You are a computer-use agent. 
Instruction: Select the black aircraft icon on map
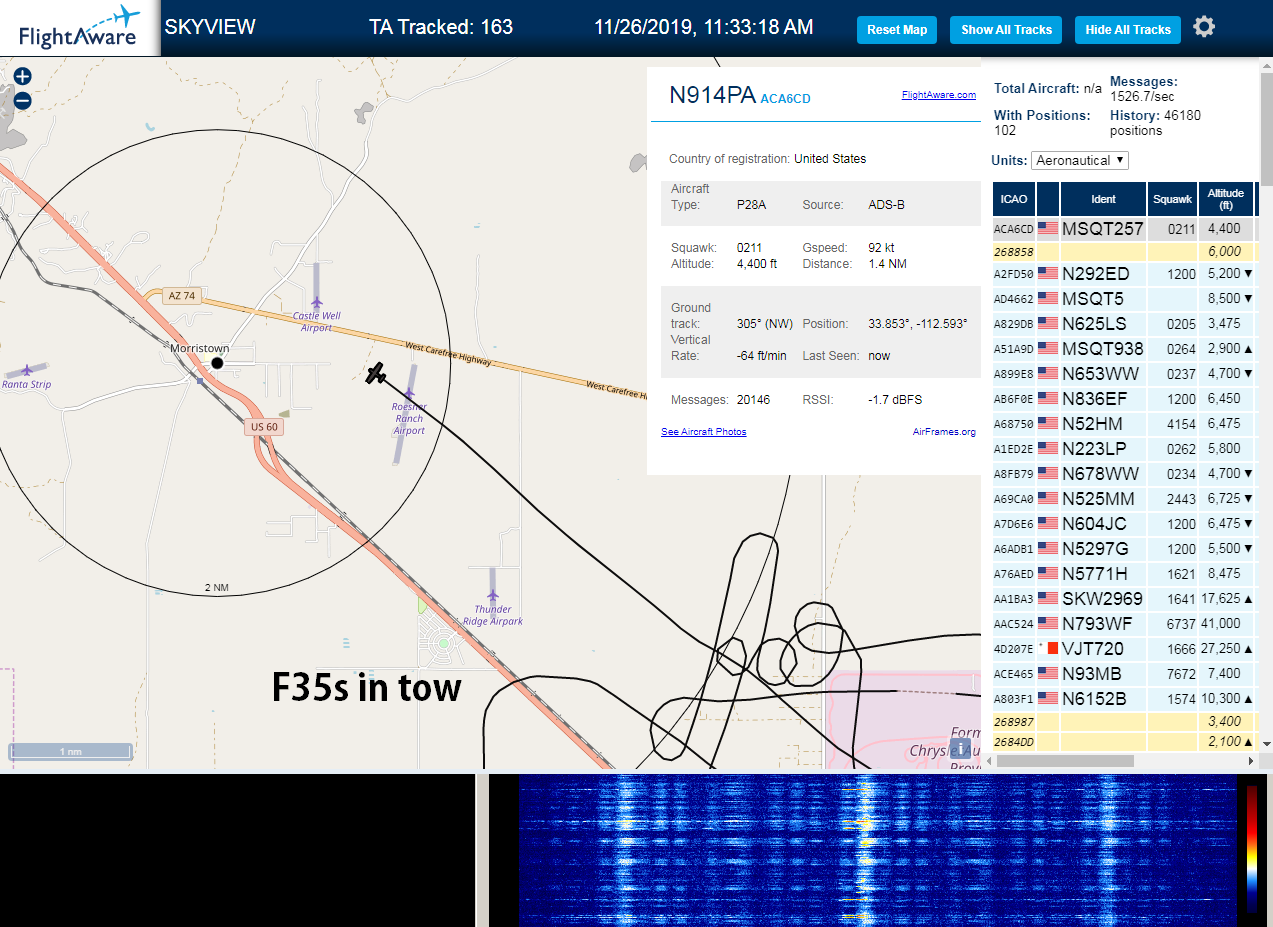click(376, 373)
